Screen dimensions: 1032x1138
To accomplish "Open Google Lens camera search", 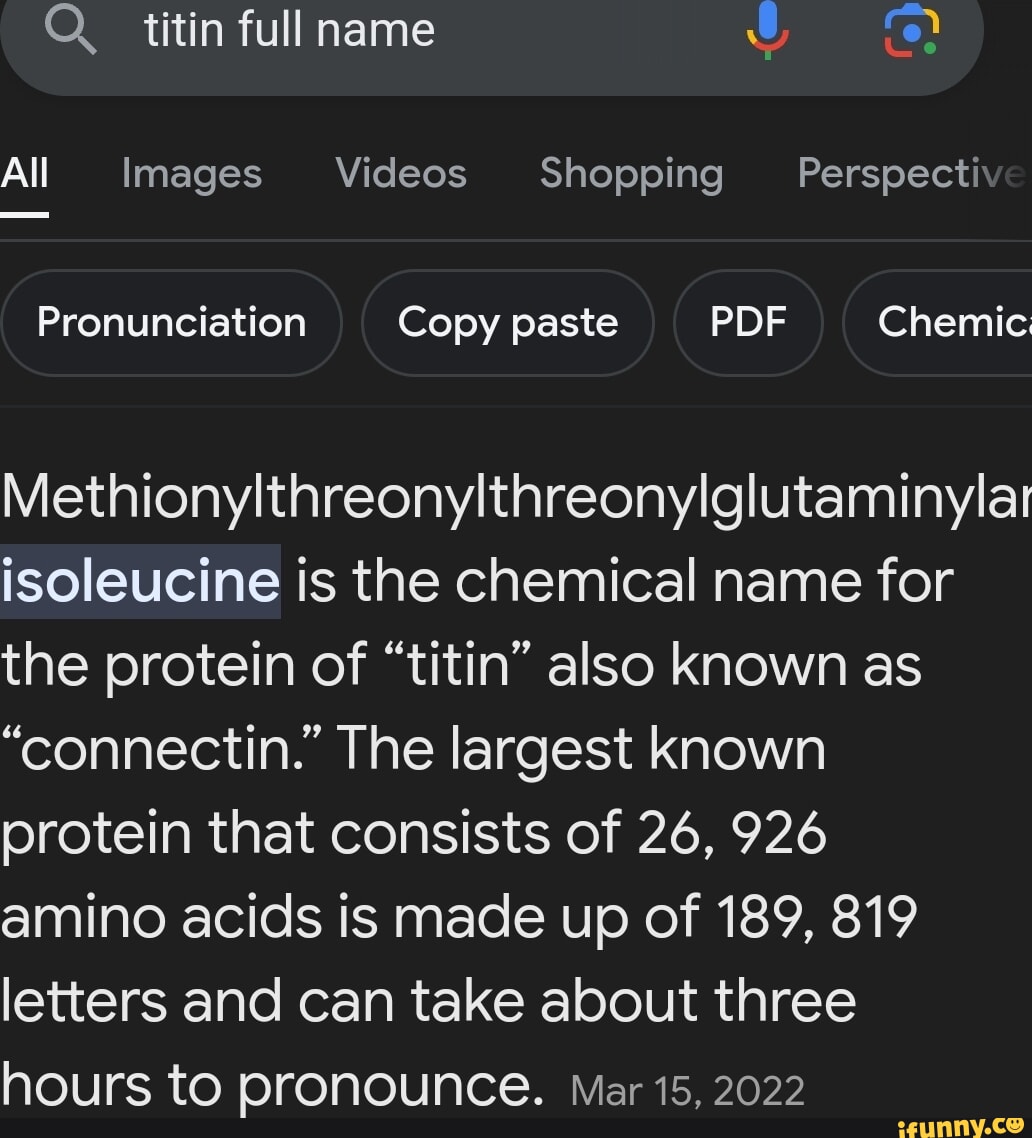I will click(912, 31).
